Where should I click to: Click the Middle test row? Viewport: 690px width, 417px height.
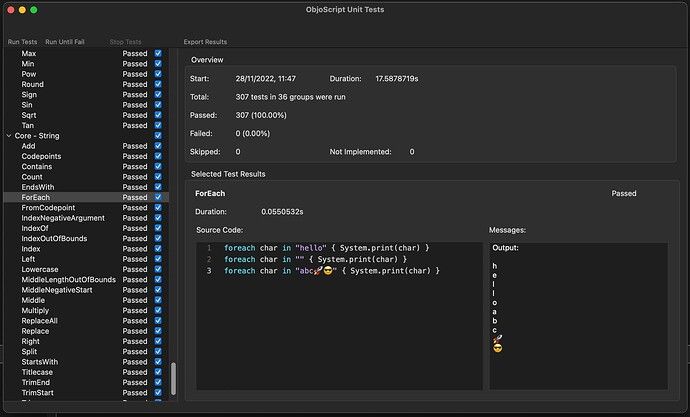pos(86,300)
